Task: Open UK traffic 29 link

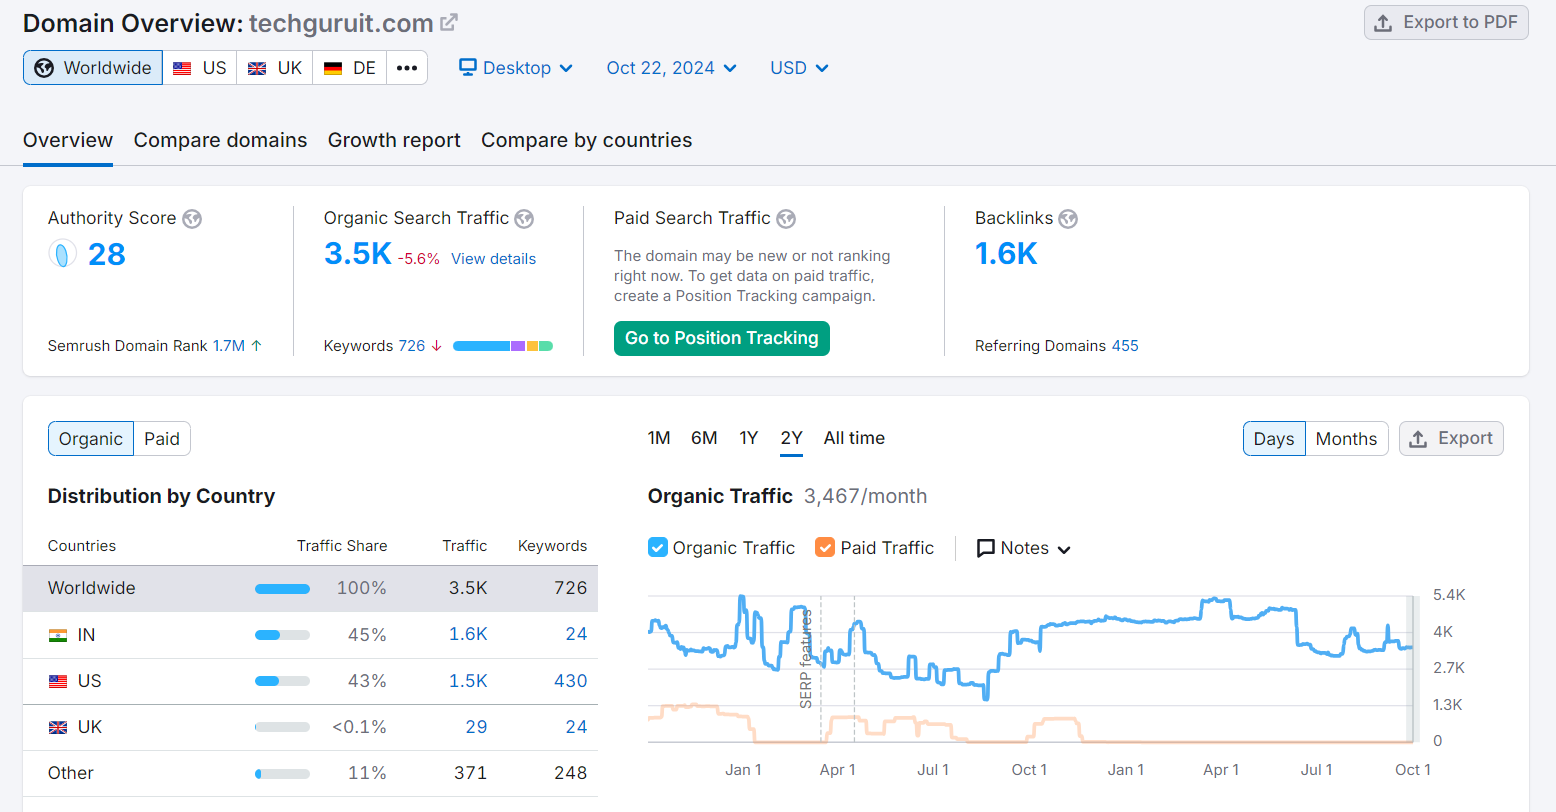Action: click(x=476, y=727)
